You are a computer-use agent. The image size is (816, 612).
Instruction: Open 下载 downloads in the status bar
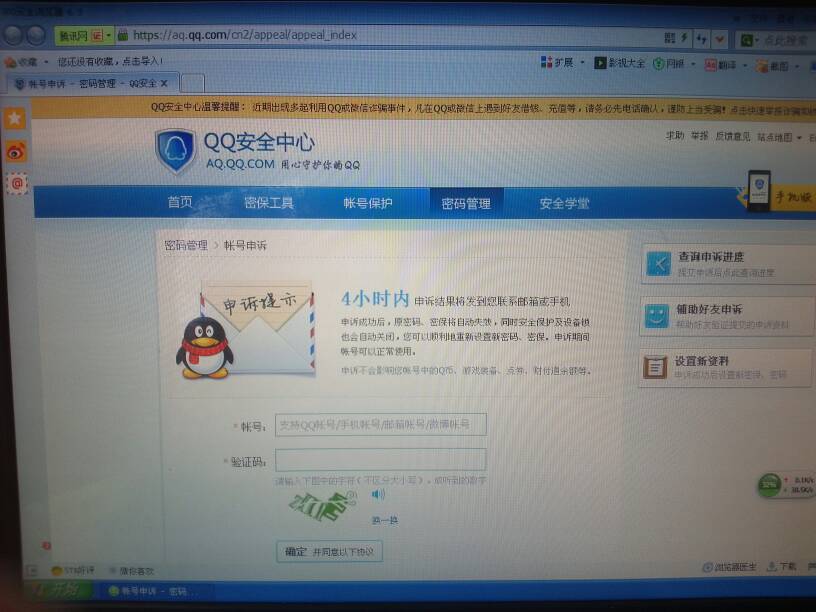782,567
